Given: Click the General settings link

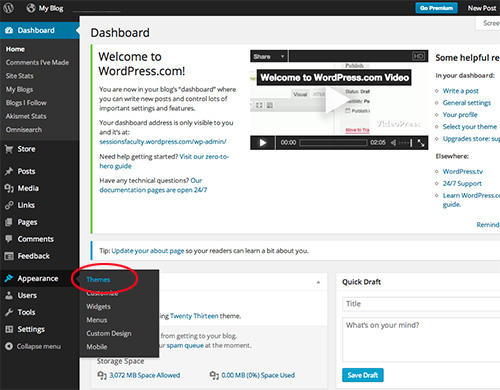Looking at the screenshot, I should [467, 103].
